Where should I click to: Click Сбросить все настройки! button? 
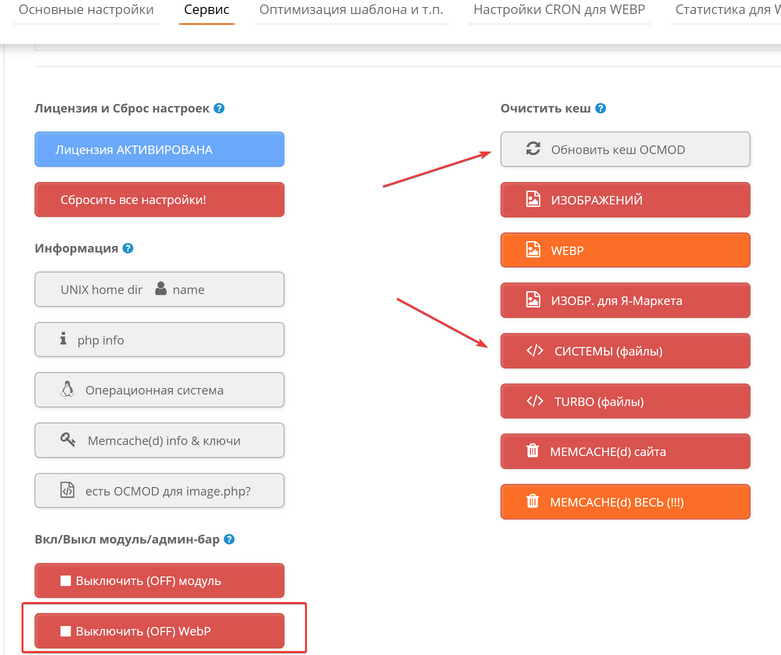click(159, 200)
